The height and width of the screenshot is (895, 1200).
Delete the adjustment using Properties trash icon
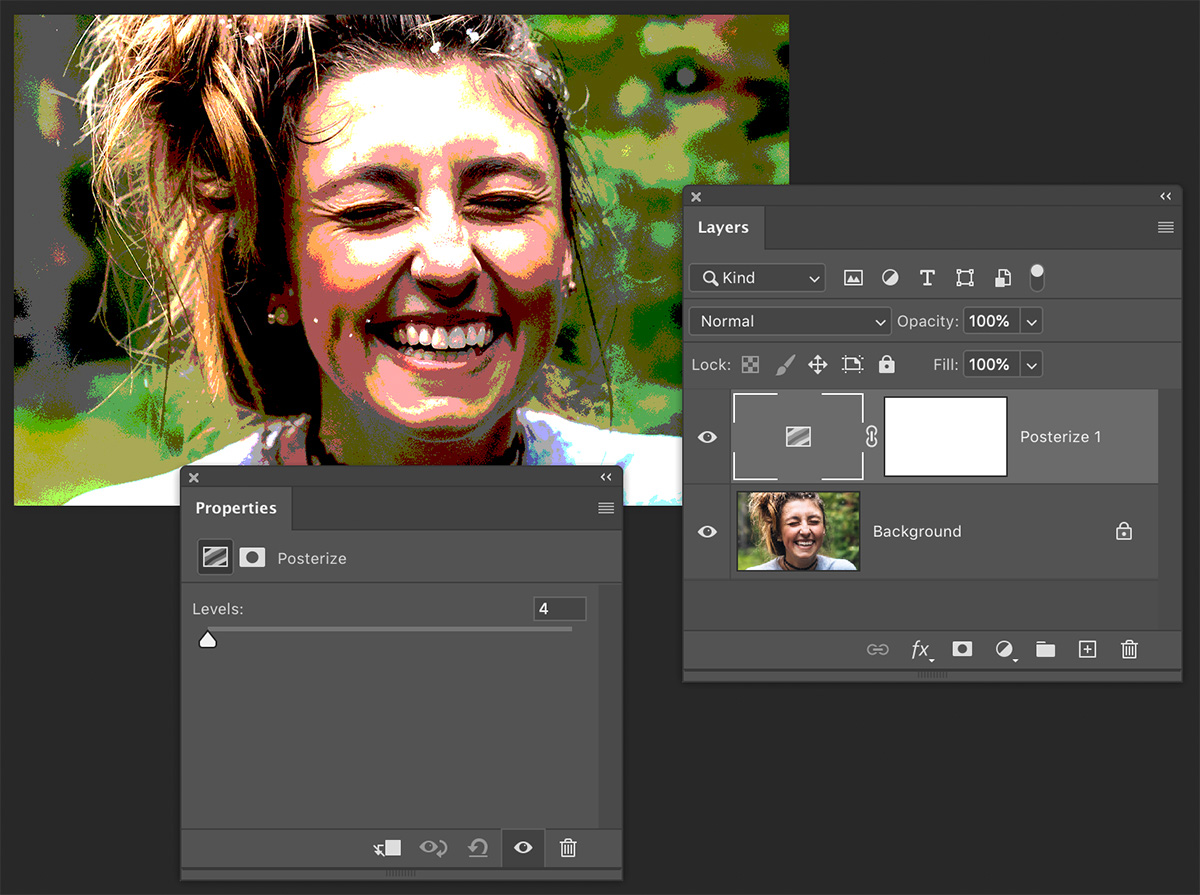[x=568, y=848]
